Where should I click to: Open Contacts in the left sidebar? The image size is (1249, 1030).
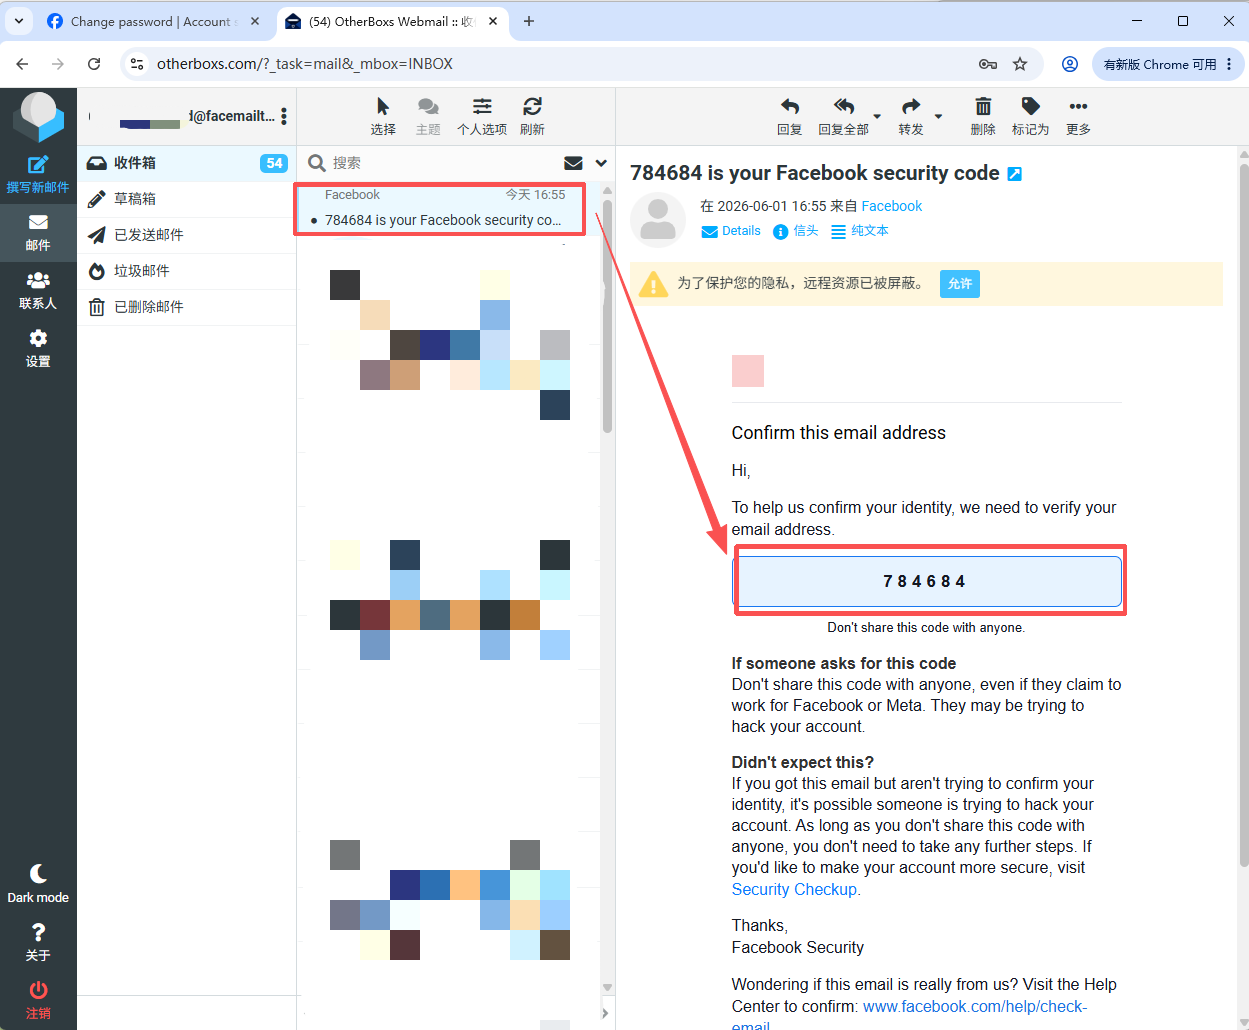coord(38,290)
